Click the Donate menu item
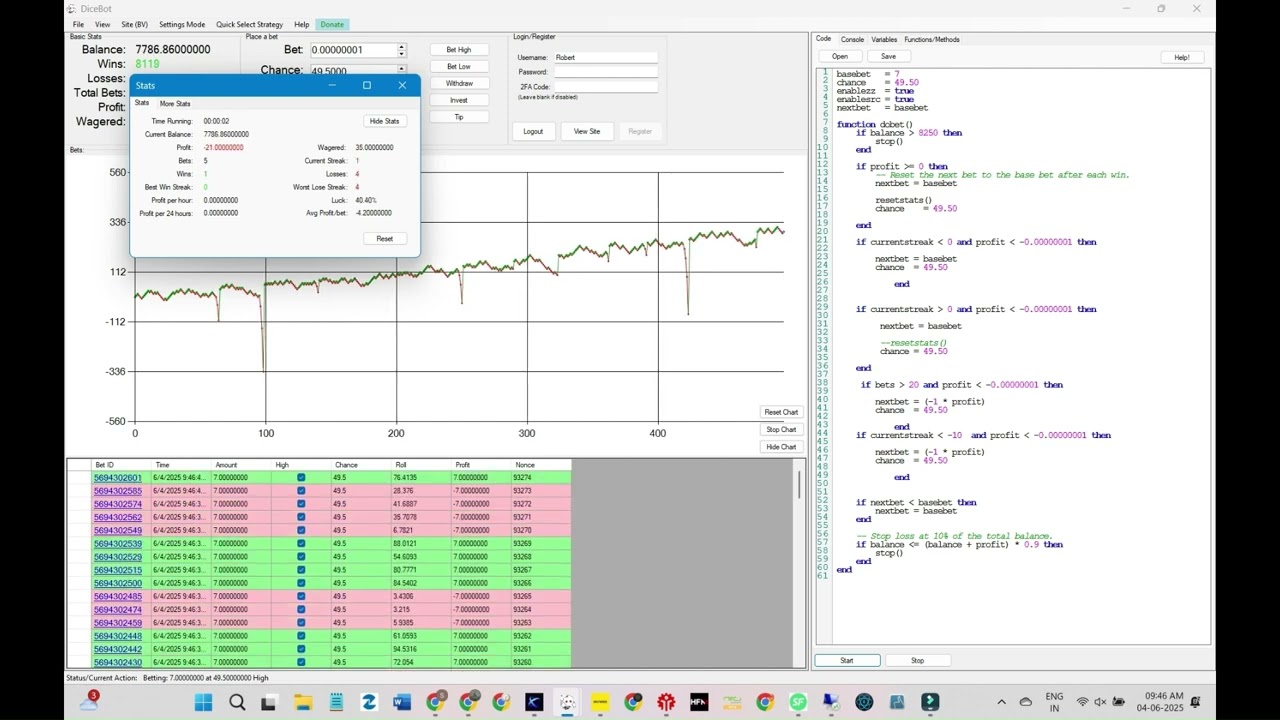This screenshot has height=720, width=1280. click(x=332, y=24)
